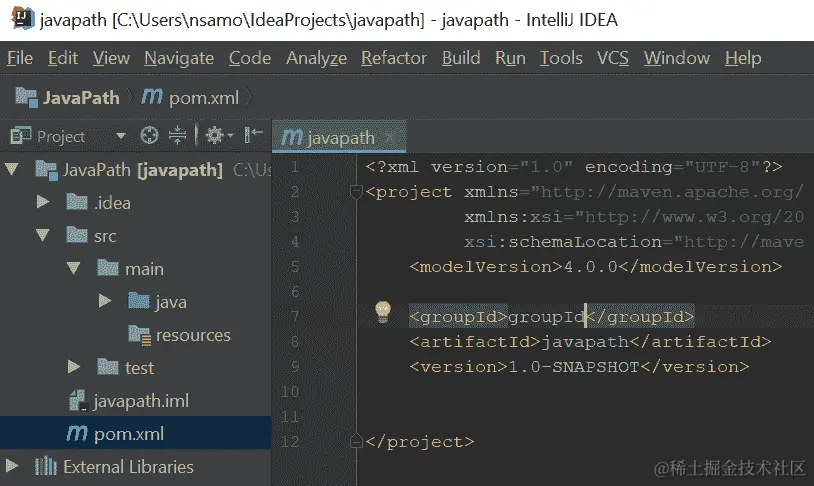
Task: Click the javapath.iml file icon
Action: (x=78, y=400)
